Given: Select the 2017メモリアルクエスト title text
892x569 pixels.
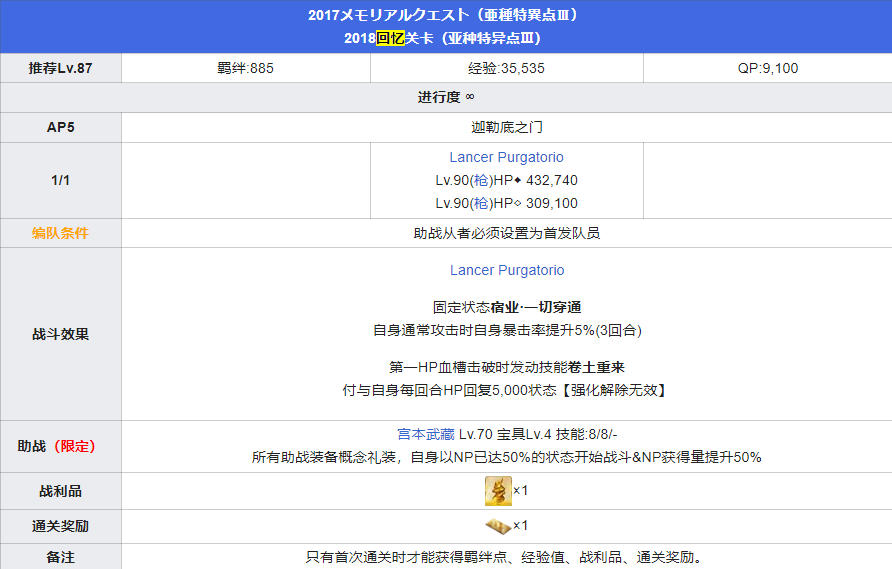Looking at the screenshot, I should click(x=443, y=15).
